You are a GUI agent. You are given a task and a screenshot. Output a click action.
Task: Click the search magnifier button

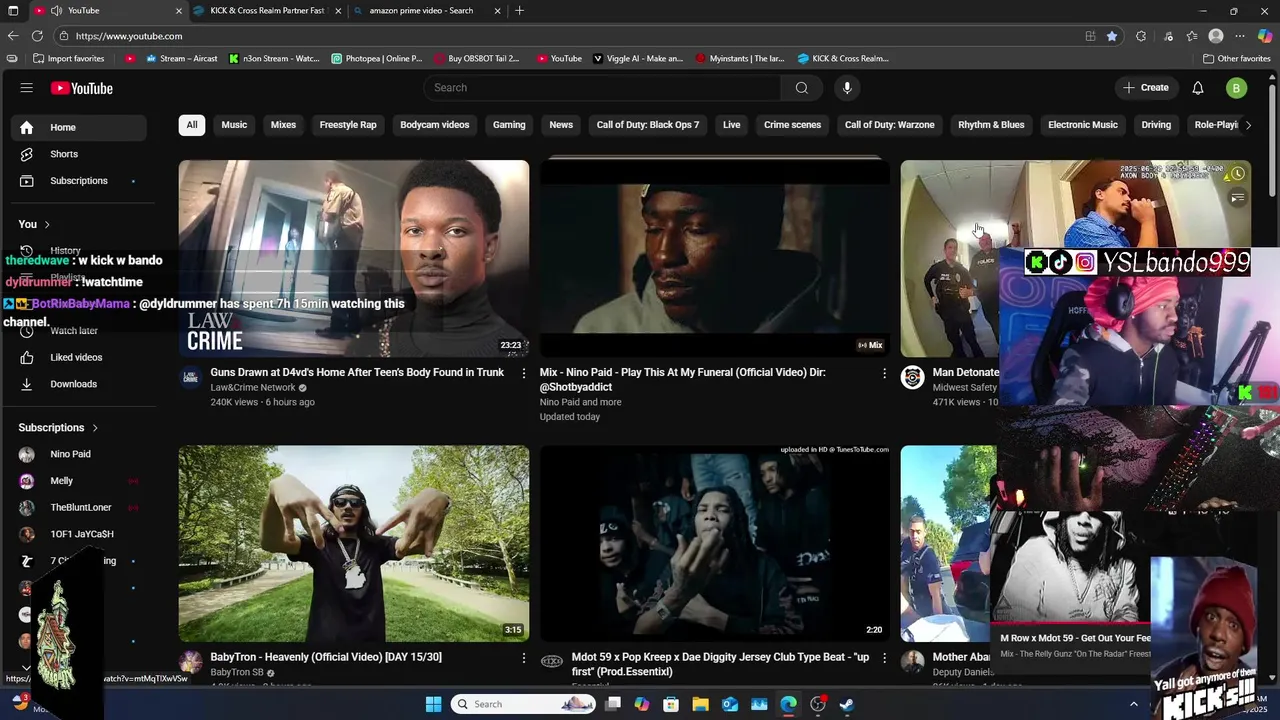(x=801, y=88)
